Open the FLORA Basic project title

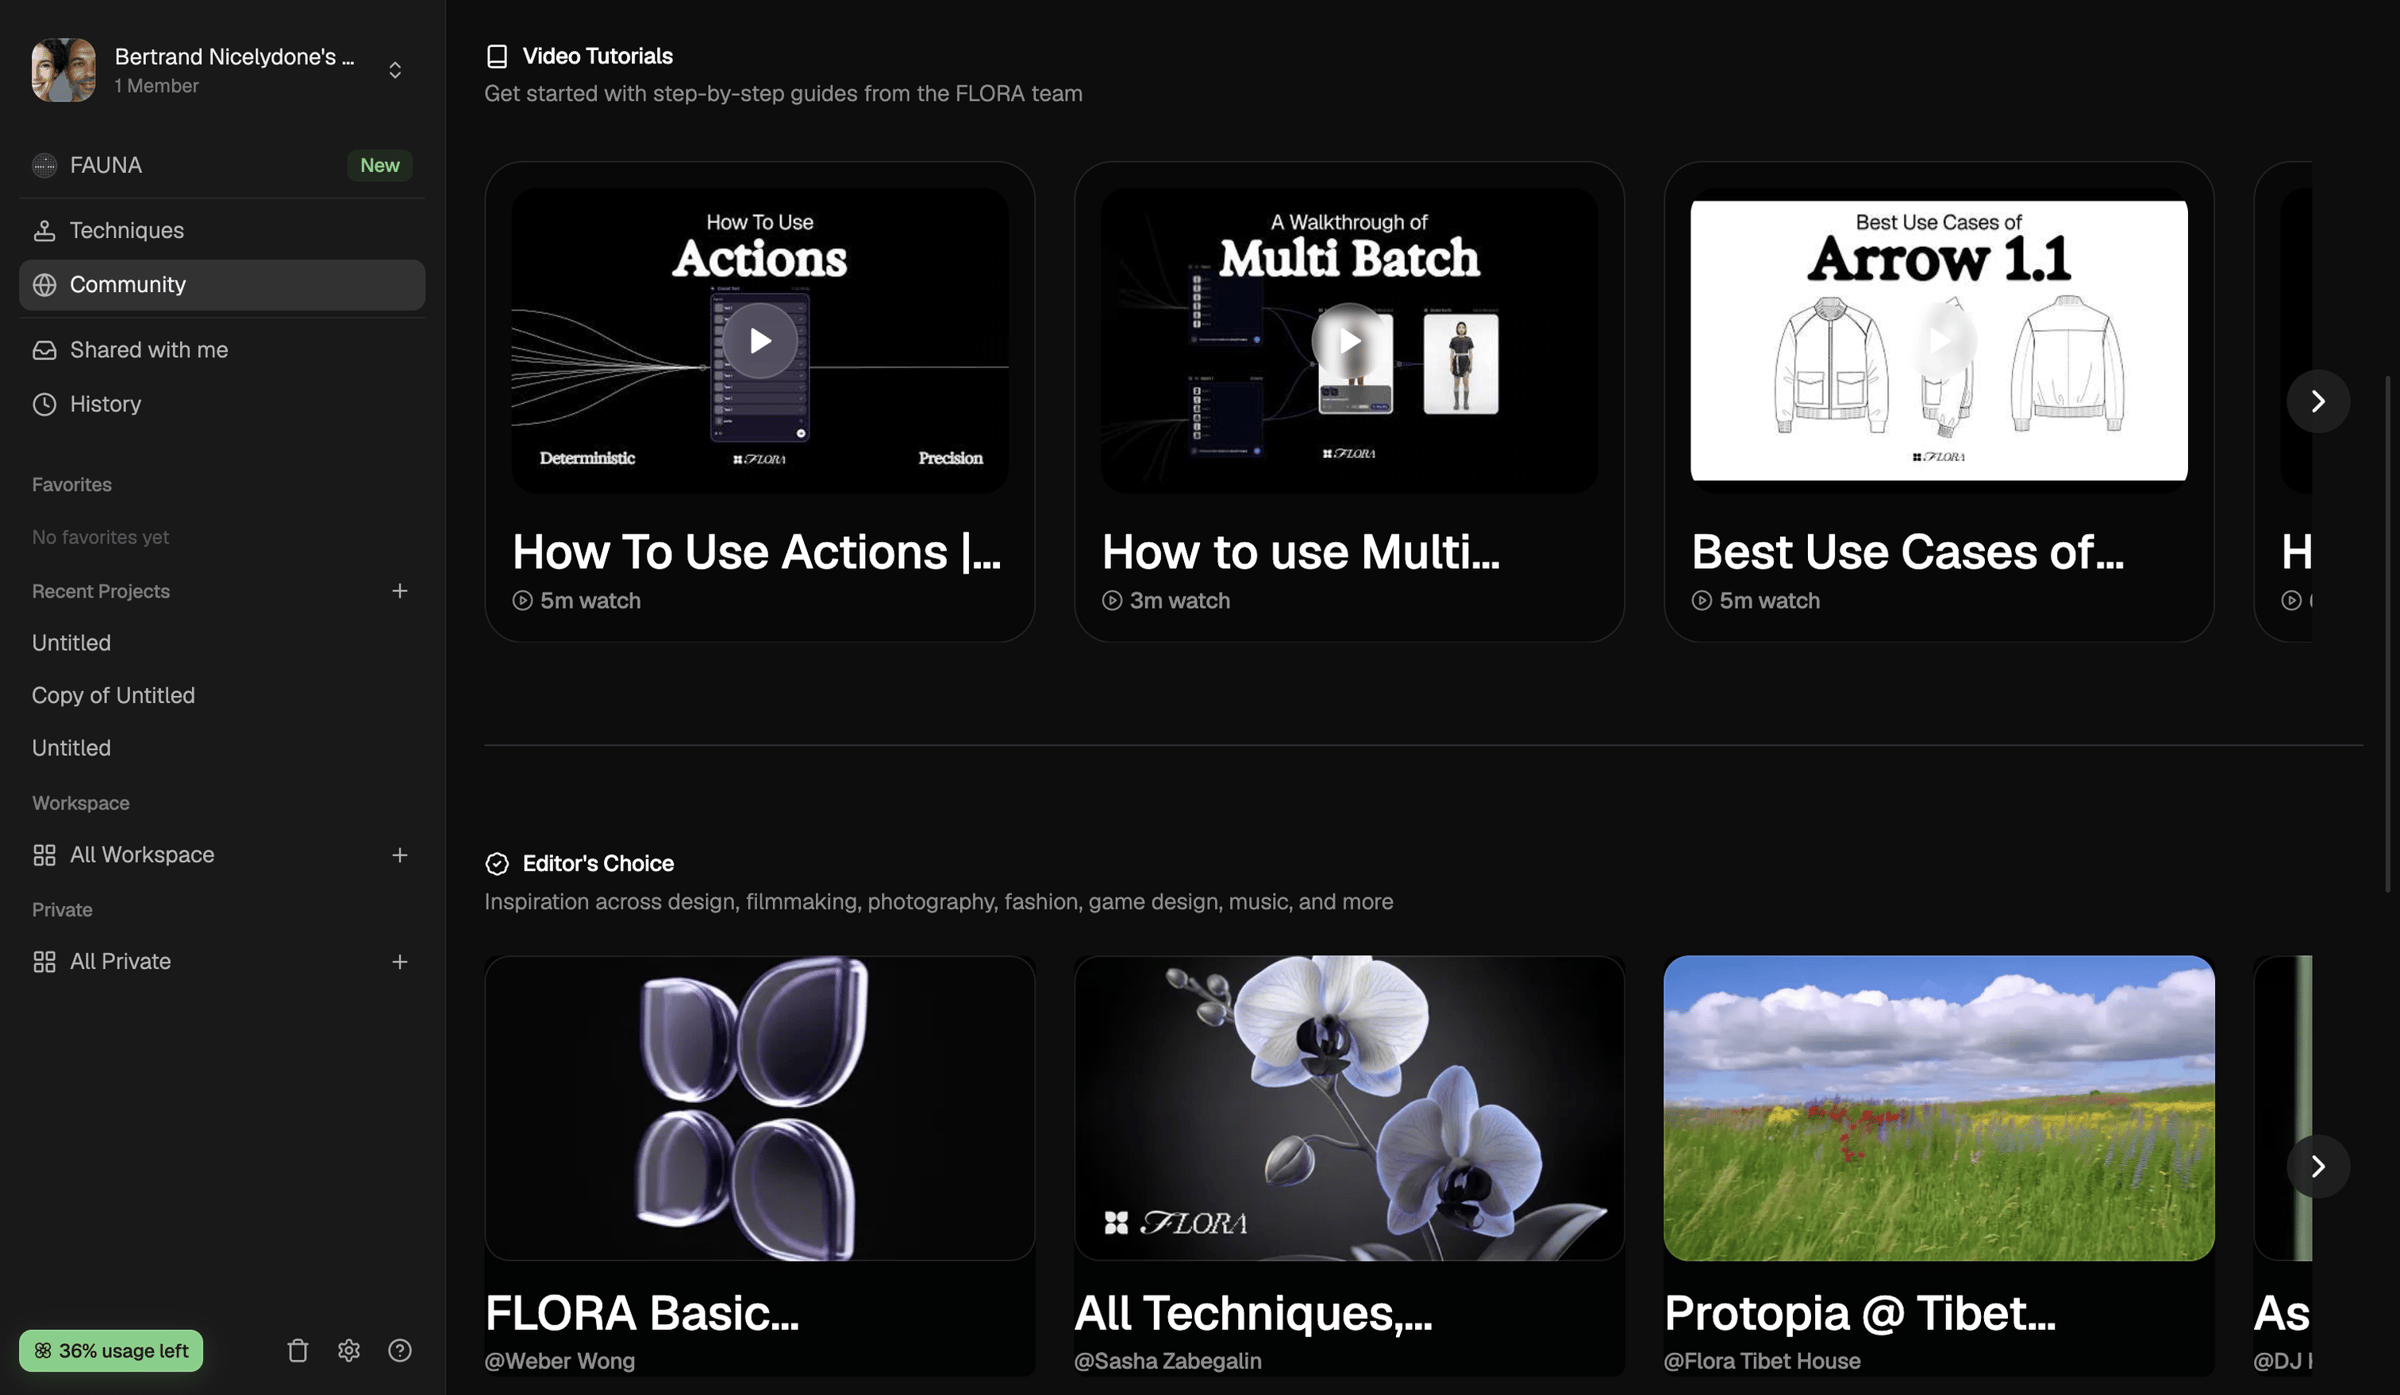[642, 1313]
